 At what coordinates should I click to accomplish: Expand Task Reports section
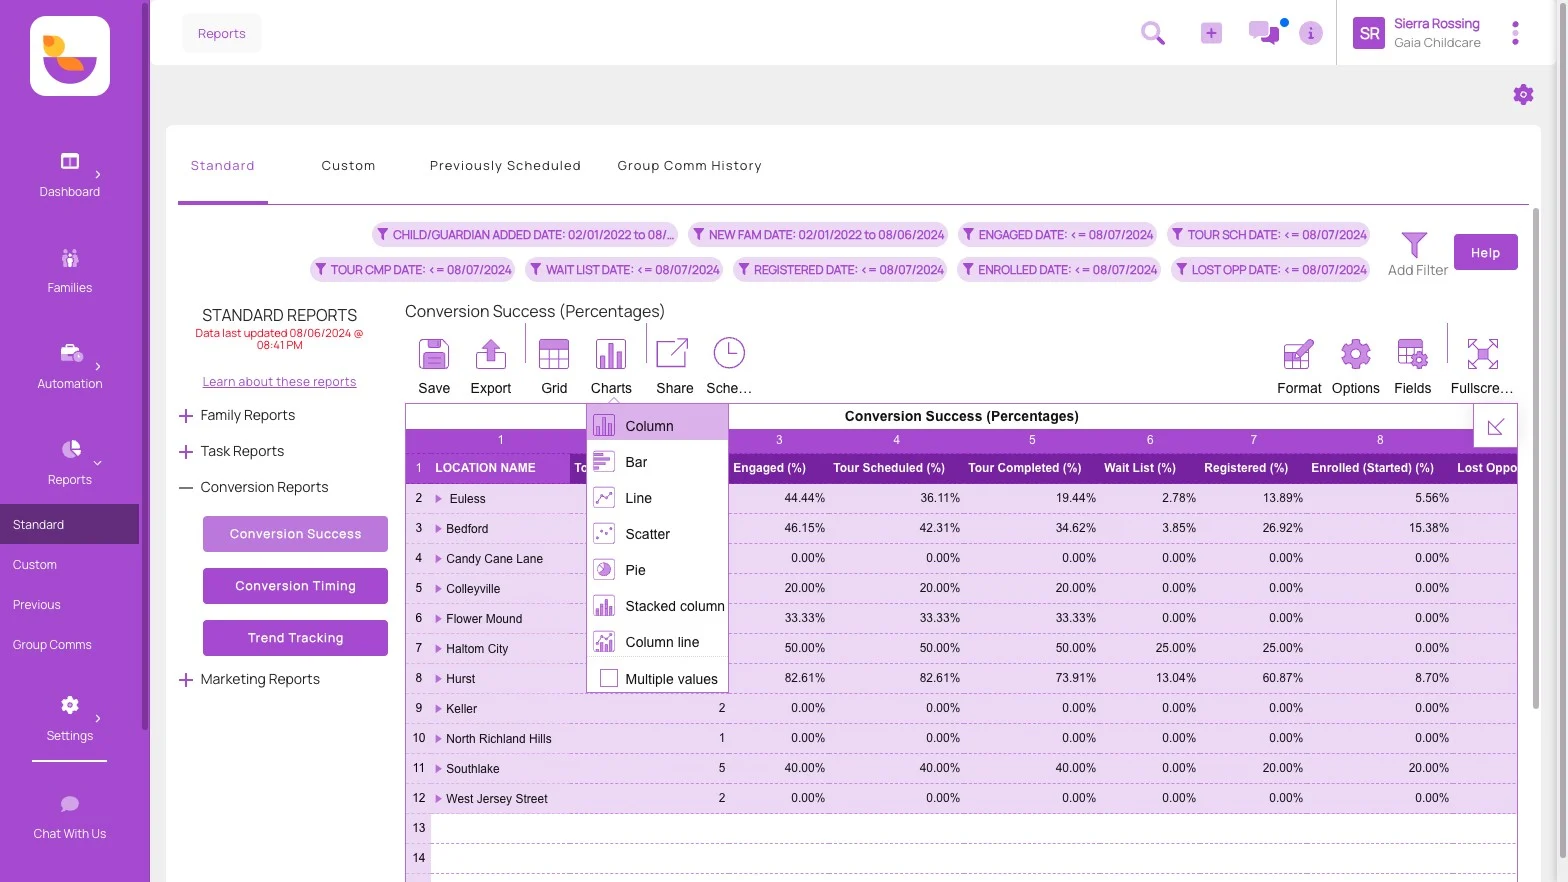click(x=185, y=452)
